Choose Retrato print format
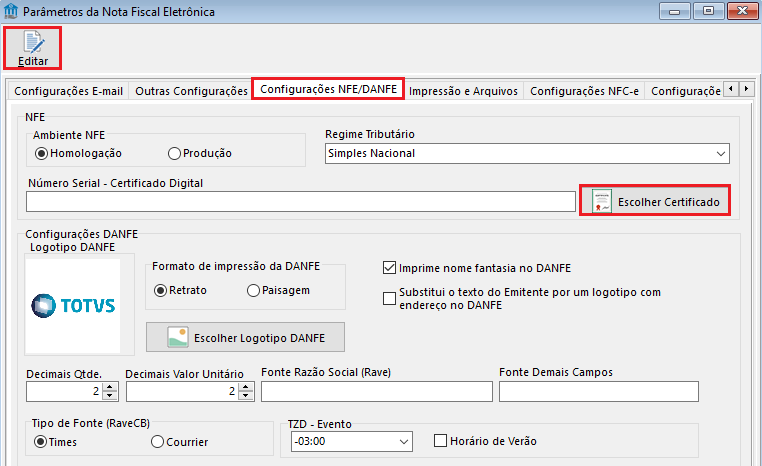The width and height of the screenshot is (762, 466). [x=160, y=291]
